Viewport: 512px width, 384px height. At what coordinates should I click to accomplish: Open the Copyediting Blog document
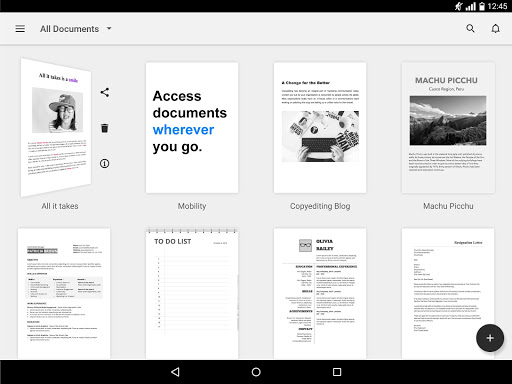pos(320,128)
